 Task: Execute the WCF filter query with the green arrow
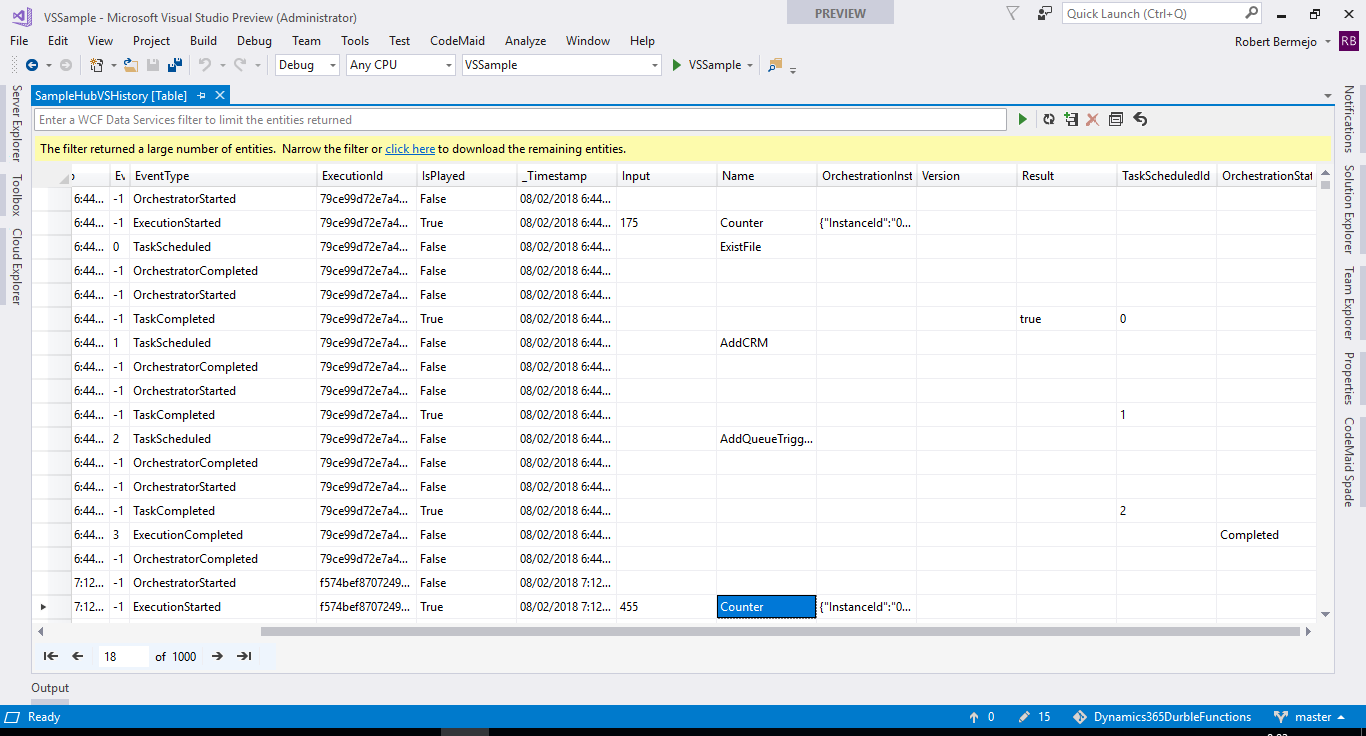1022,119
